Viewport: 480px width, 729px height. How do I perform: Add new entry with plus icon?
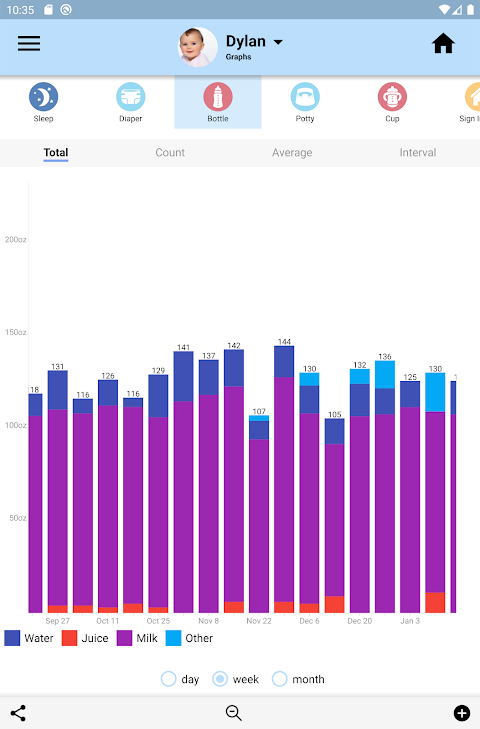click(461, 713)
